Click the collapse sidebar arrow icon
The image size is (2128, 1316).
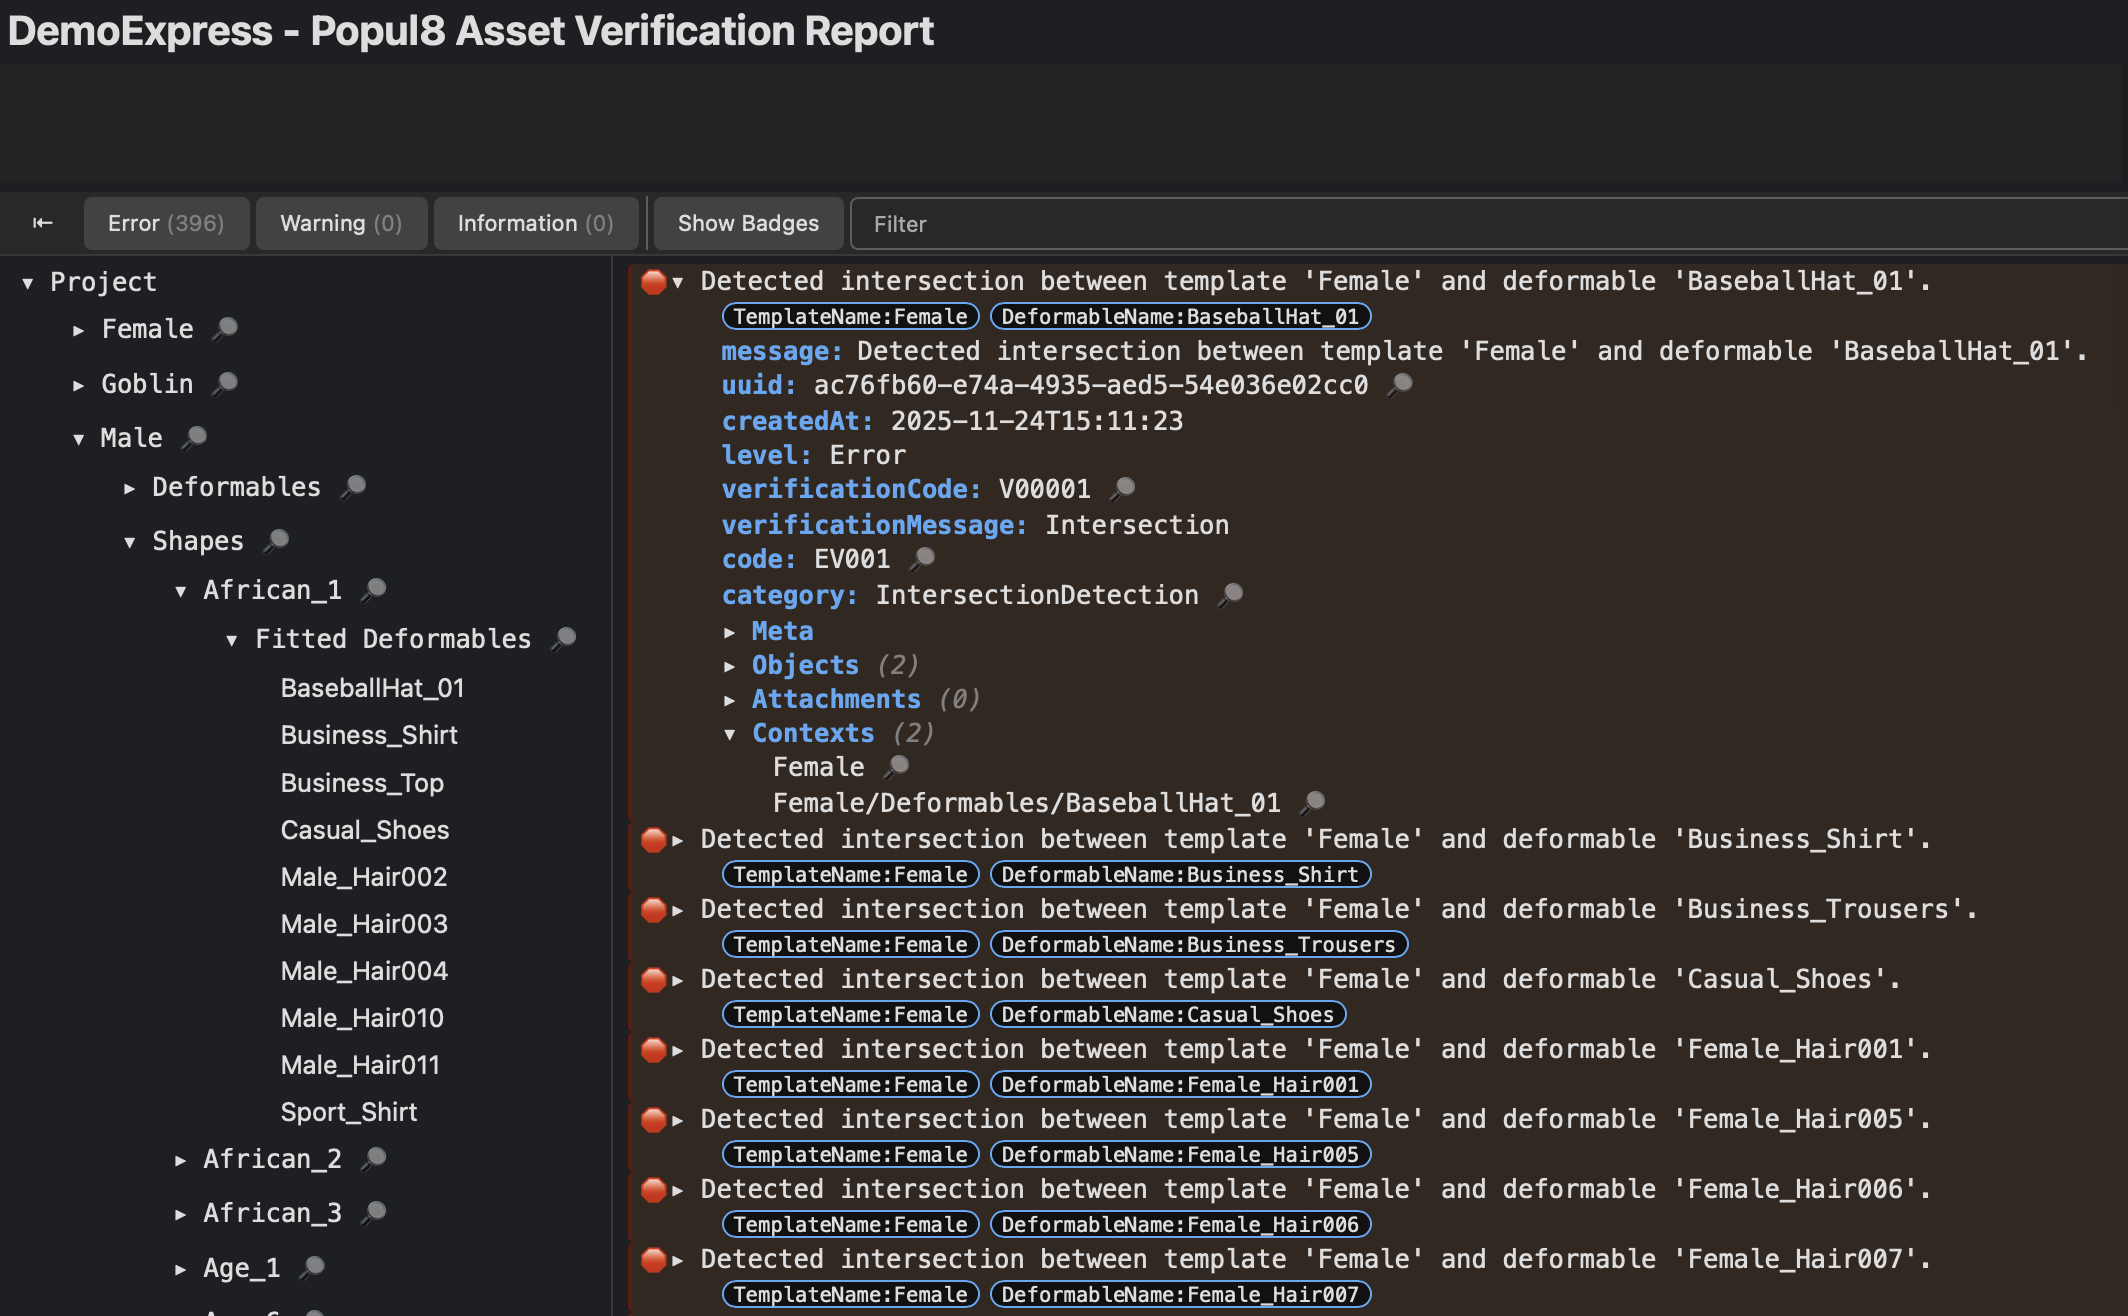pyautogui.click(x=42, y=223)
